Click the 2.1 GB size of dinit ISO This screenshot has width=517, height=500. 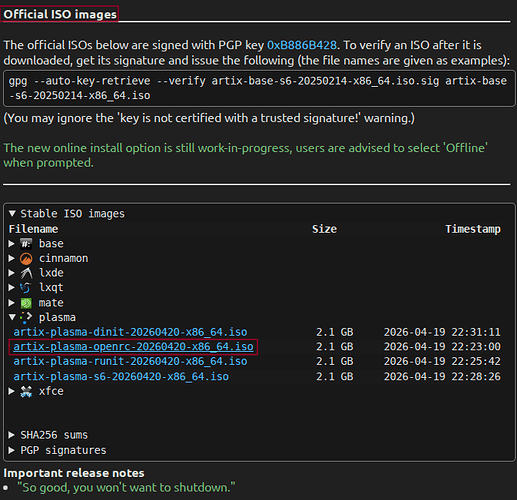335,332
